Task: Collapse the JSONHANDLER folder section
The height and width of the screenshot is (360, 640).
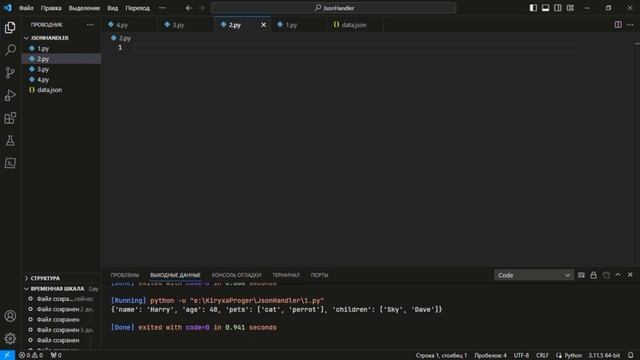Action: tap(61, 38)
